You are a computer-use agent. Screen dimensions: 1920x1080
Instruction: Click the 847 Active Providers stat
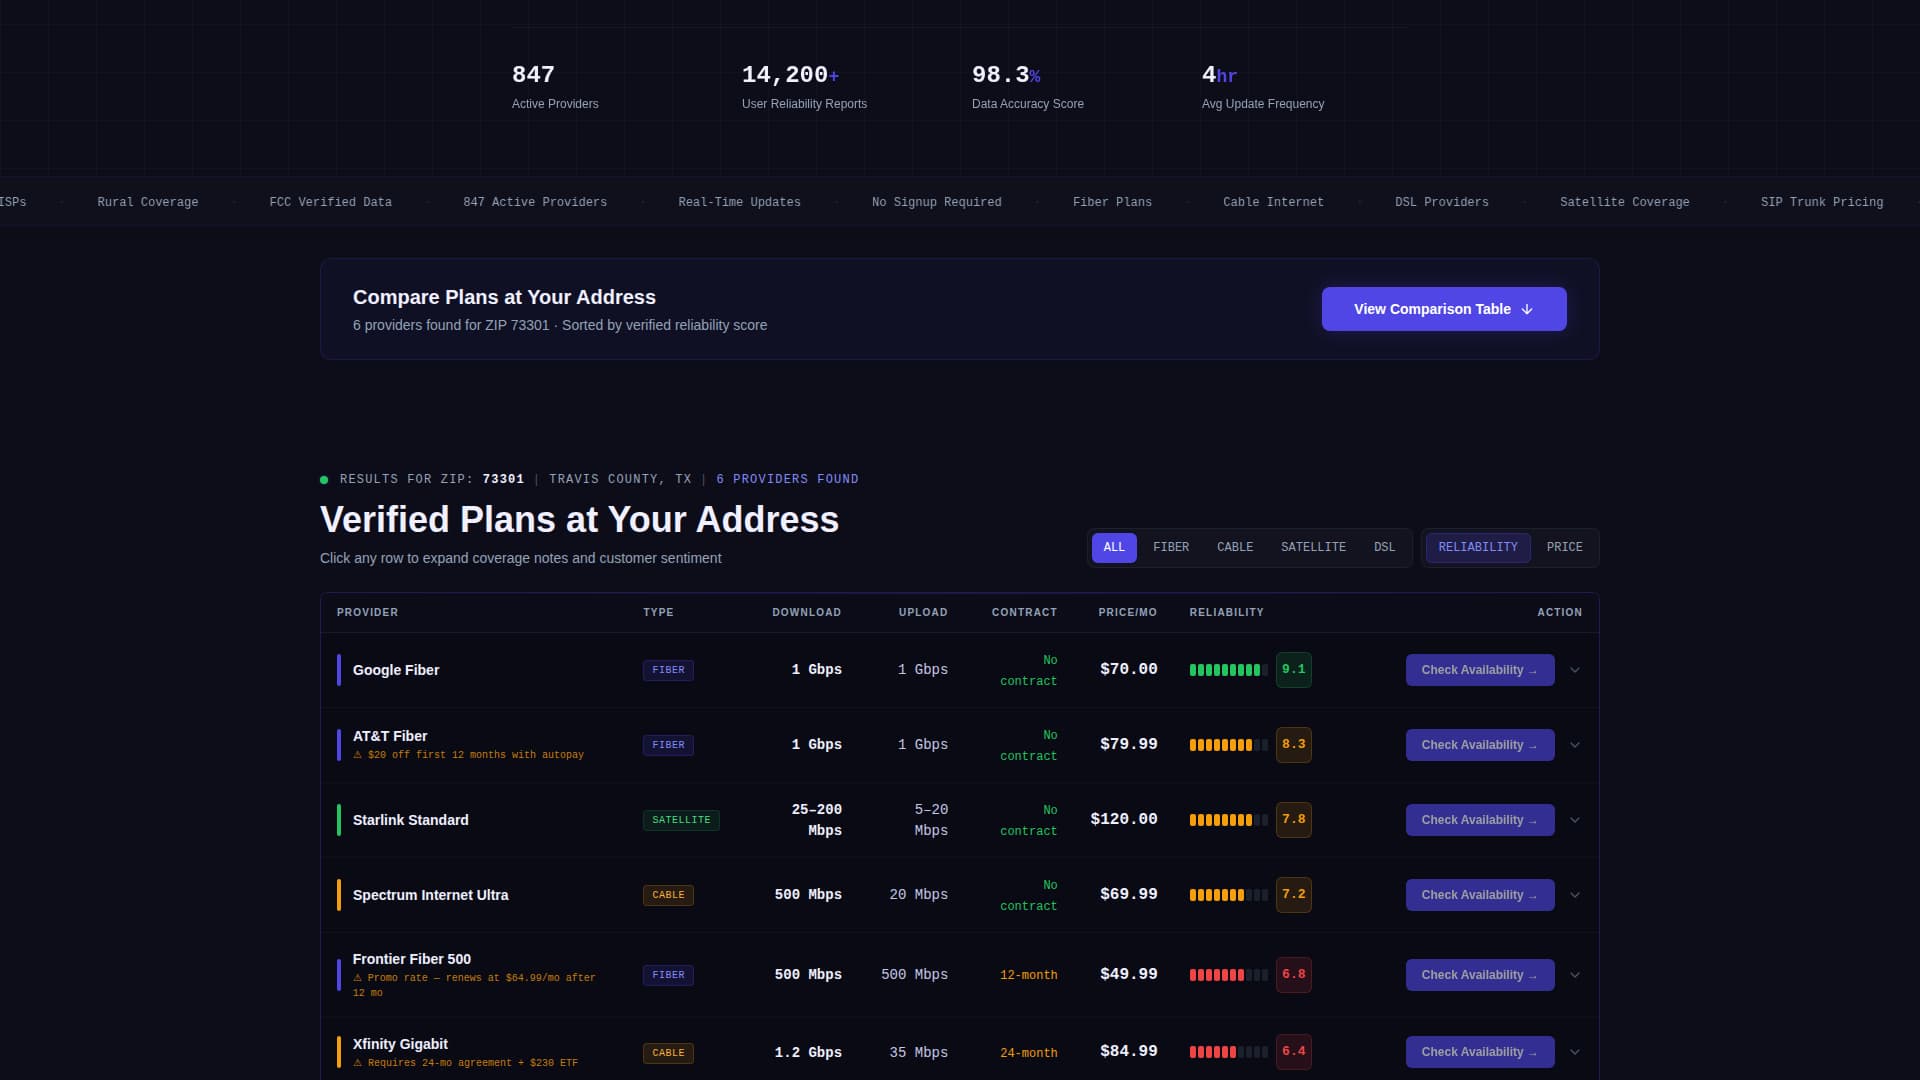point(555,87)
